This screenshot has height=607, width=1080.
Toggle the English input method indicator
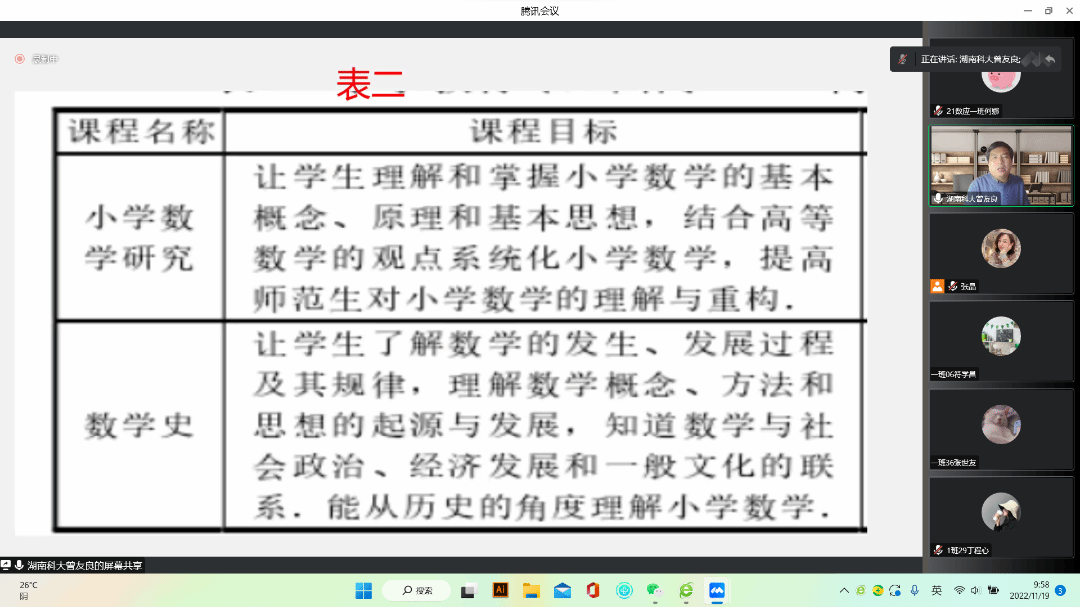click(937, 590)
